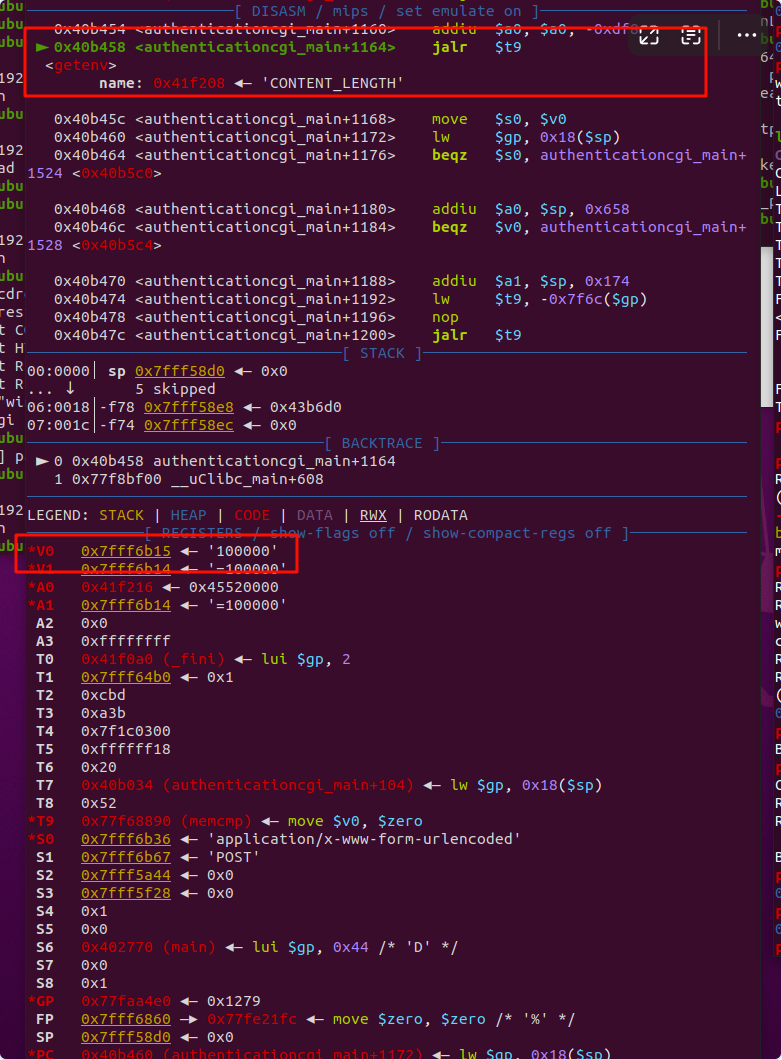This screenshot has height=1060, width=782.
Task: Click the vertical scrollbar thumb at right edge
Action: click(766, 327)
